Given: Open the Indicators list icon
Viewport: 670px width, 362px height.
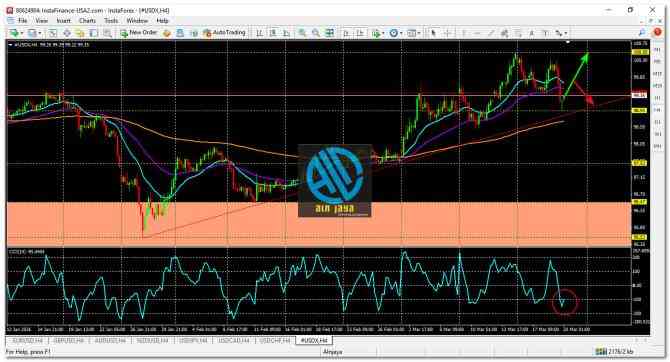Looking at the screenshot, I should [376, 33].
